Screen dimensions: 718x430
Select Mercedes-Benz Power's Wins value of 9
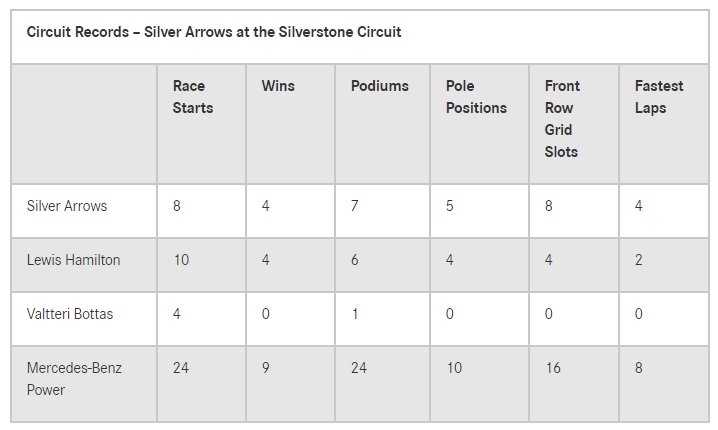click(x=266, y=368)
